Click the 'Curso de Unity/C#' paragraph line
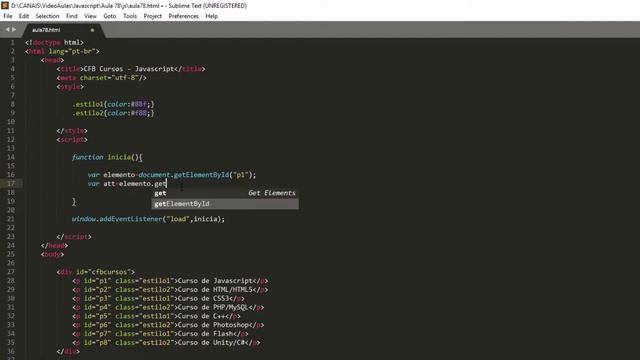This screenshot has width=640, height=360. coord(166,343)
